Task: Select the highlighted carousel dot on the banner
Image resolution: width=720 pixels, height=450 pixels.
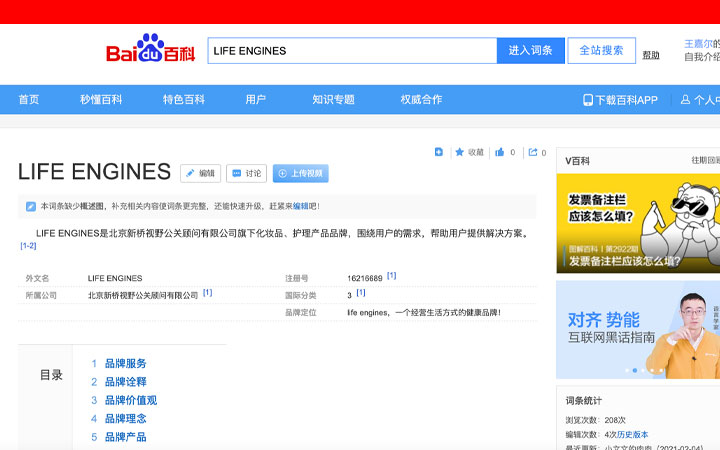Action: [x=635, y=370]
